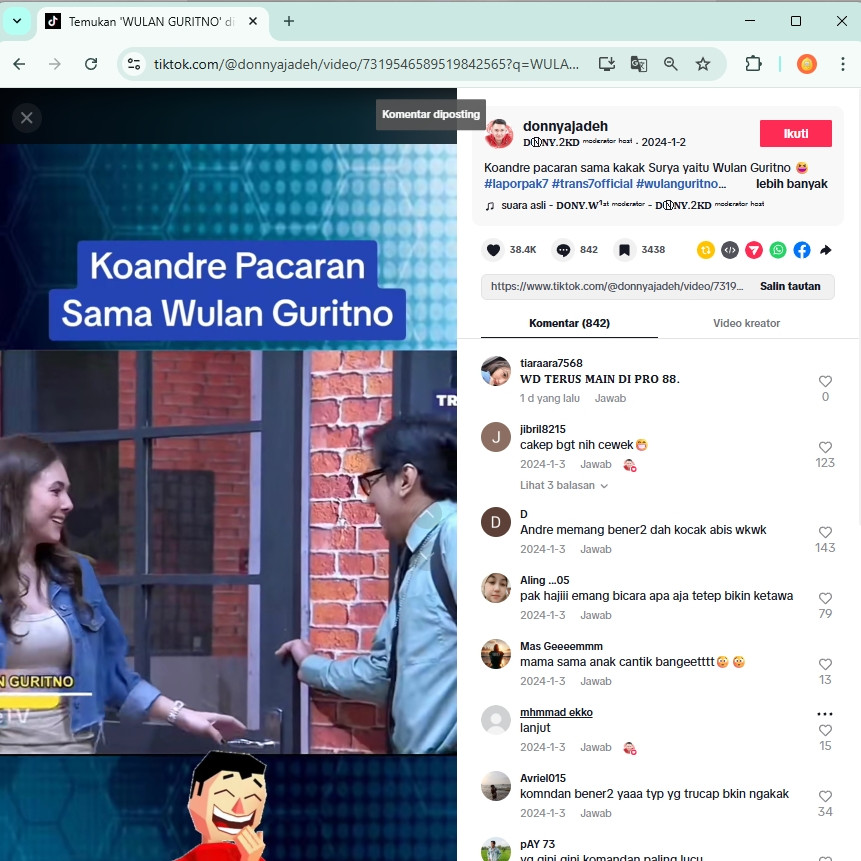Click Jawab under jibril8215's comment

tap(596, 464)
